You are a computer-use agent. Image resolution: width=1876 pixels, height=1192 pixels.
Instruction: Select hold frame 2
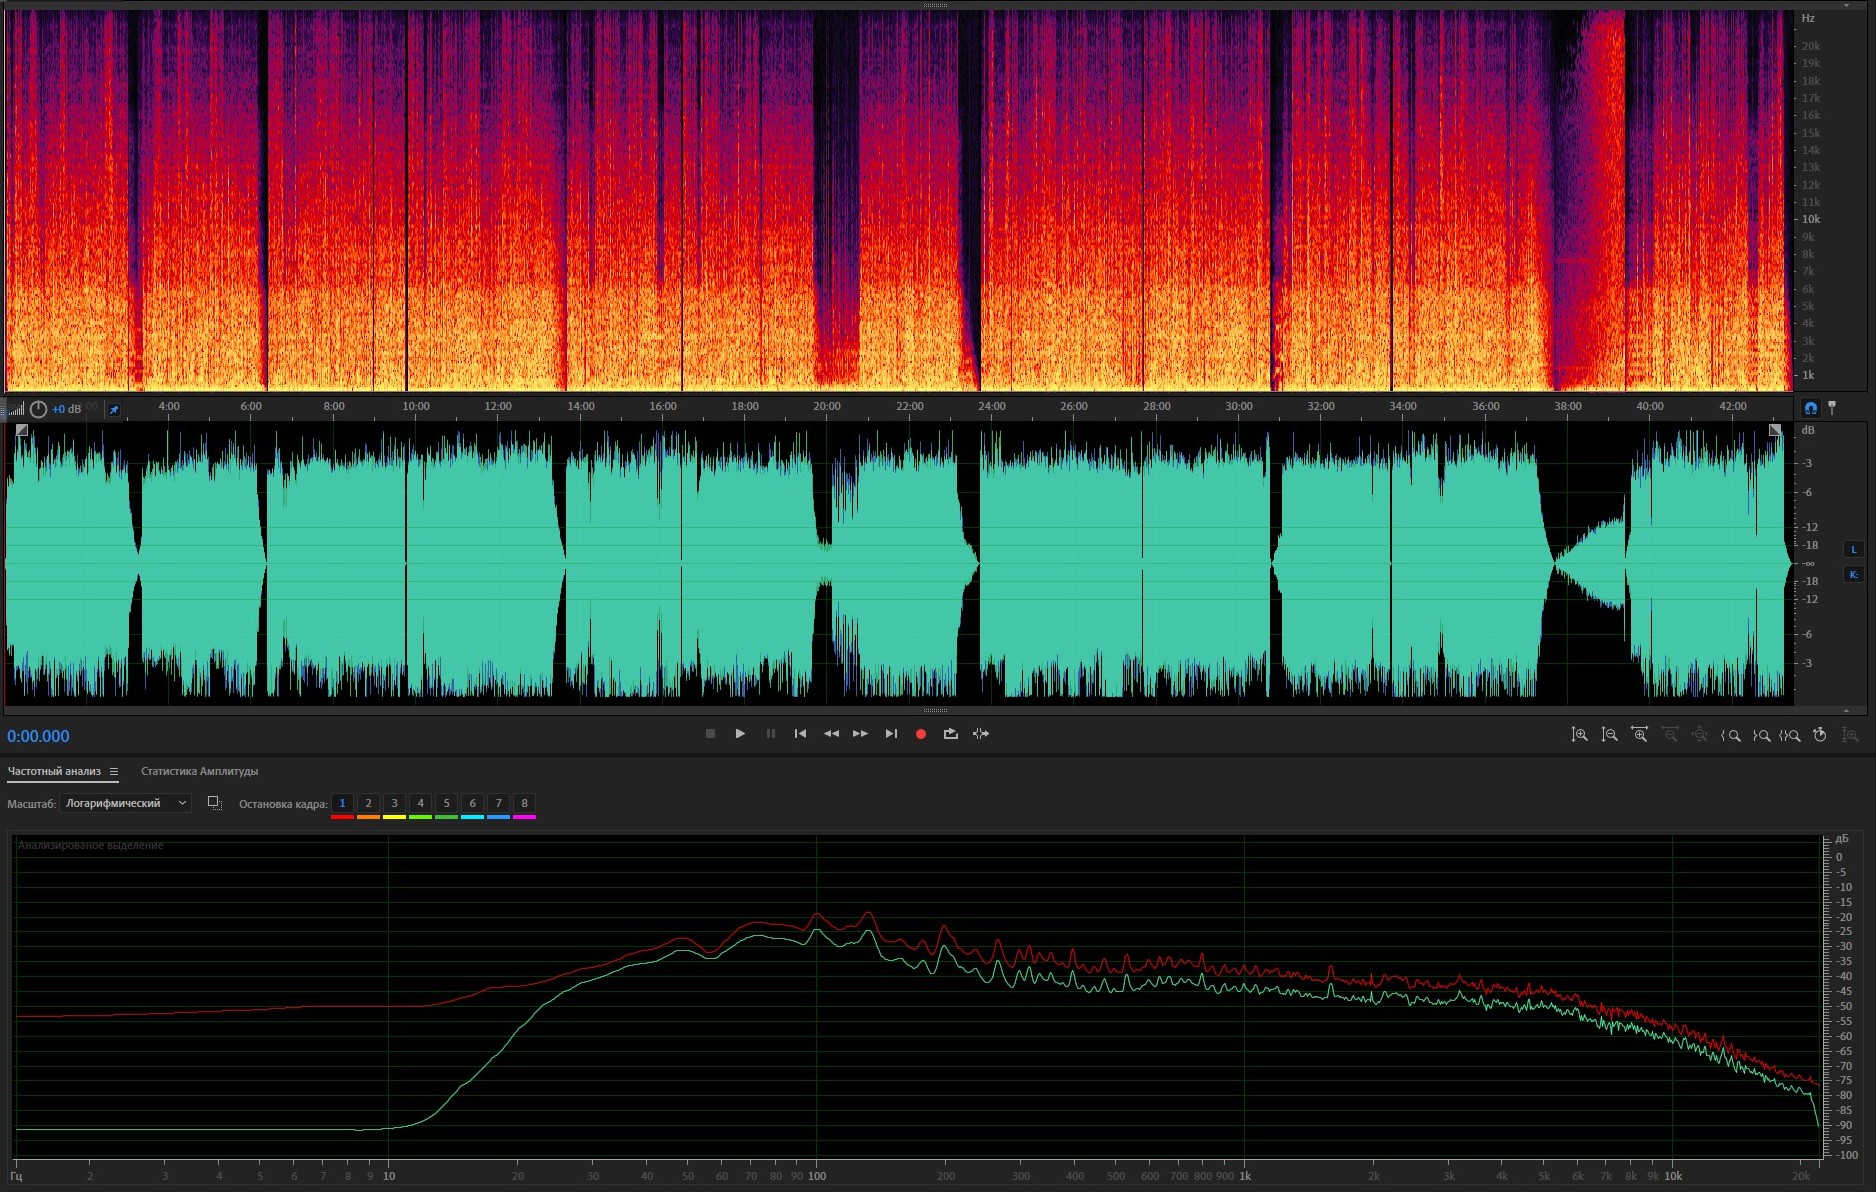click(x=368, y=803)
